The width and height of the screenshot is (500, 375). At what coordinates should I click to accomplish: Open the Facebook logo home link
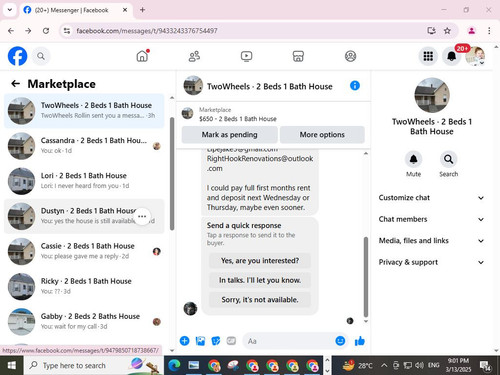pyautogui.click(x=17, y=56)
